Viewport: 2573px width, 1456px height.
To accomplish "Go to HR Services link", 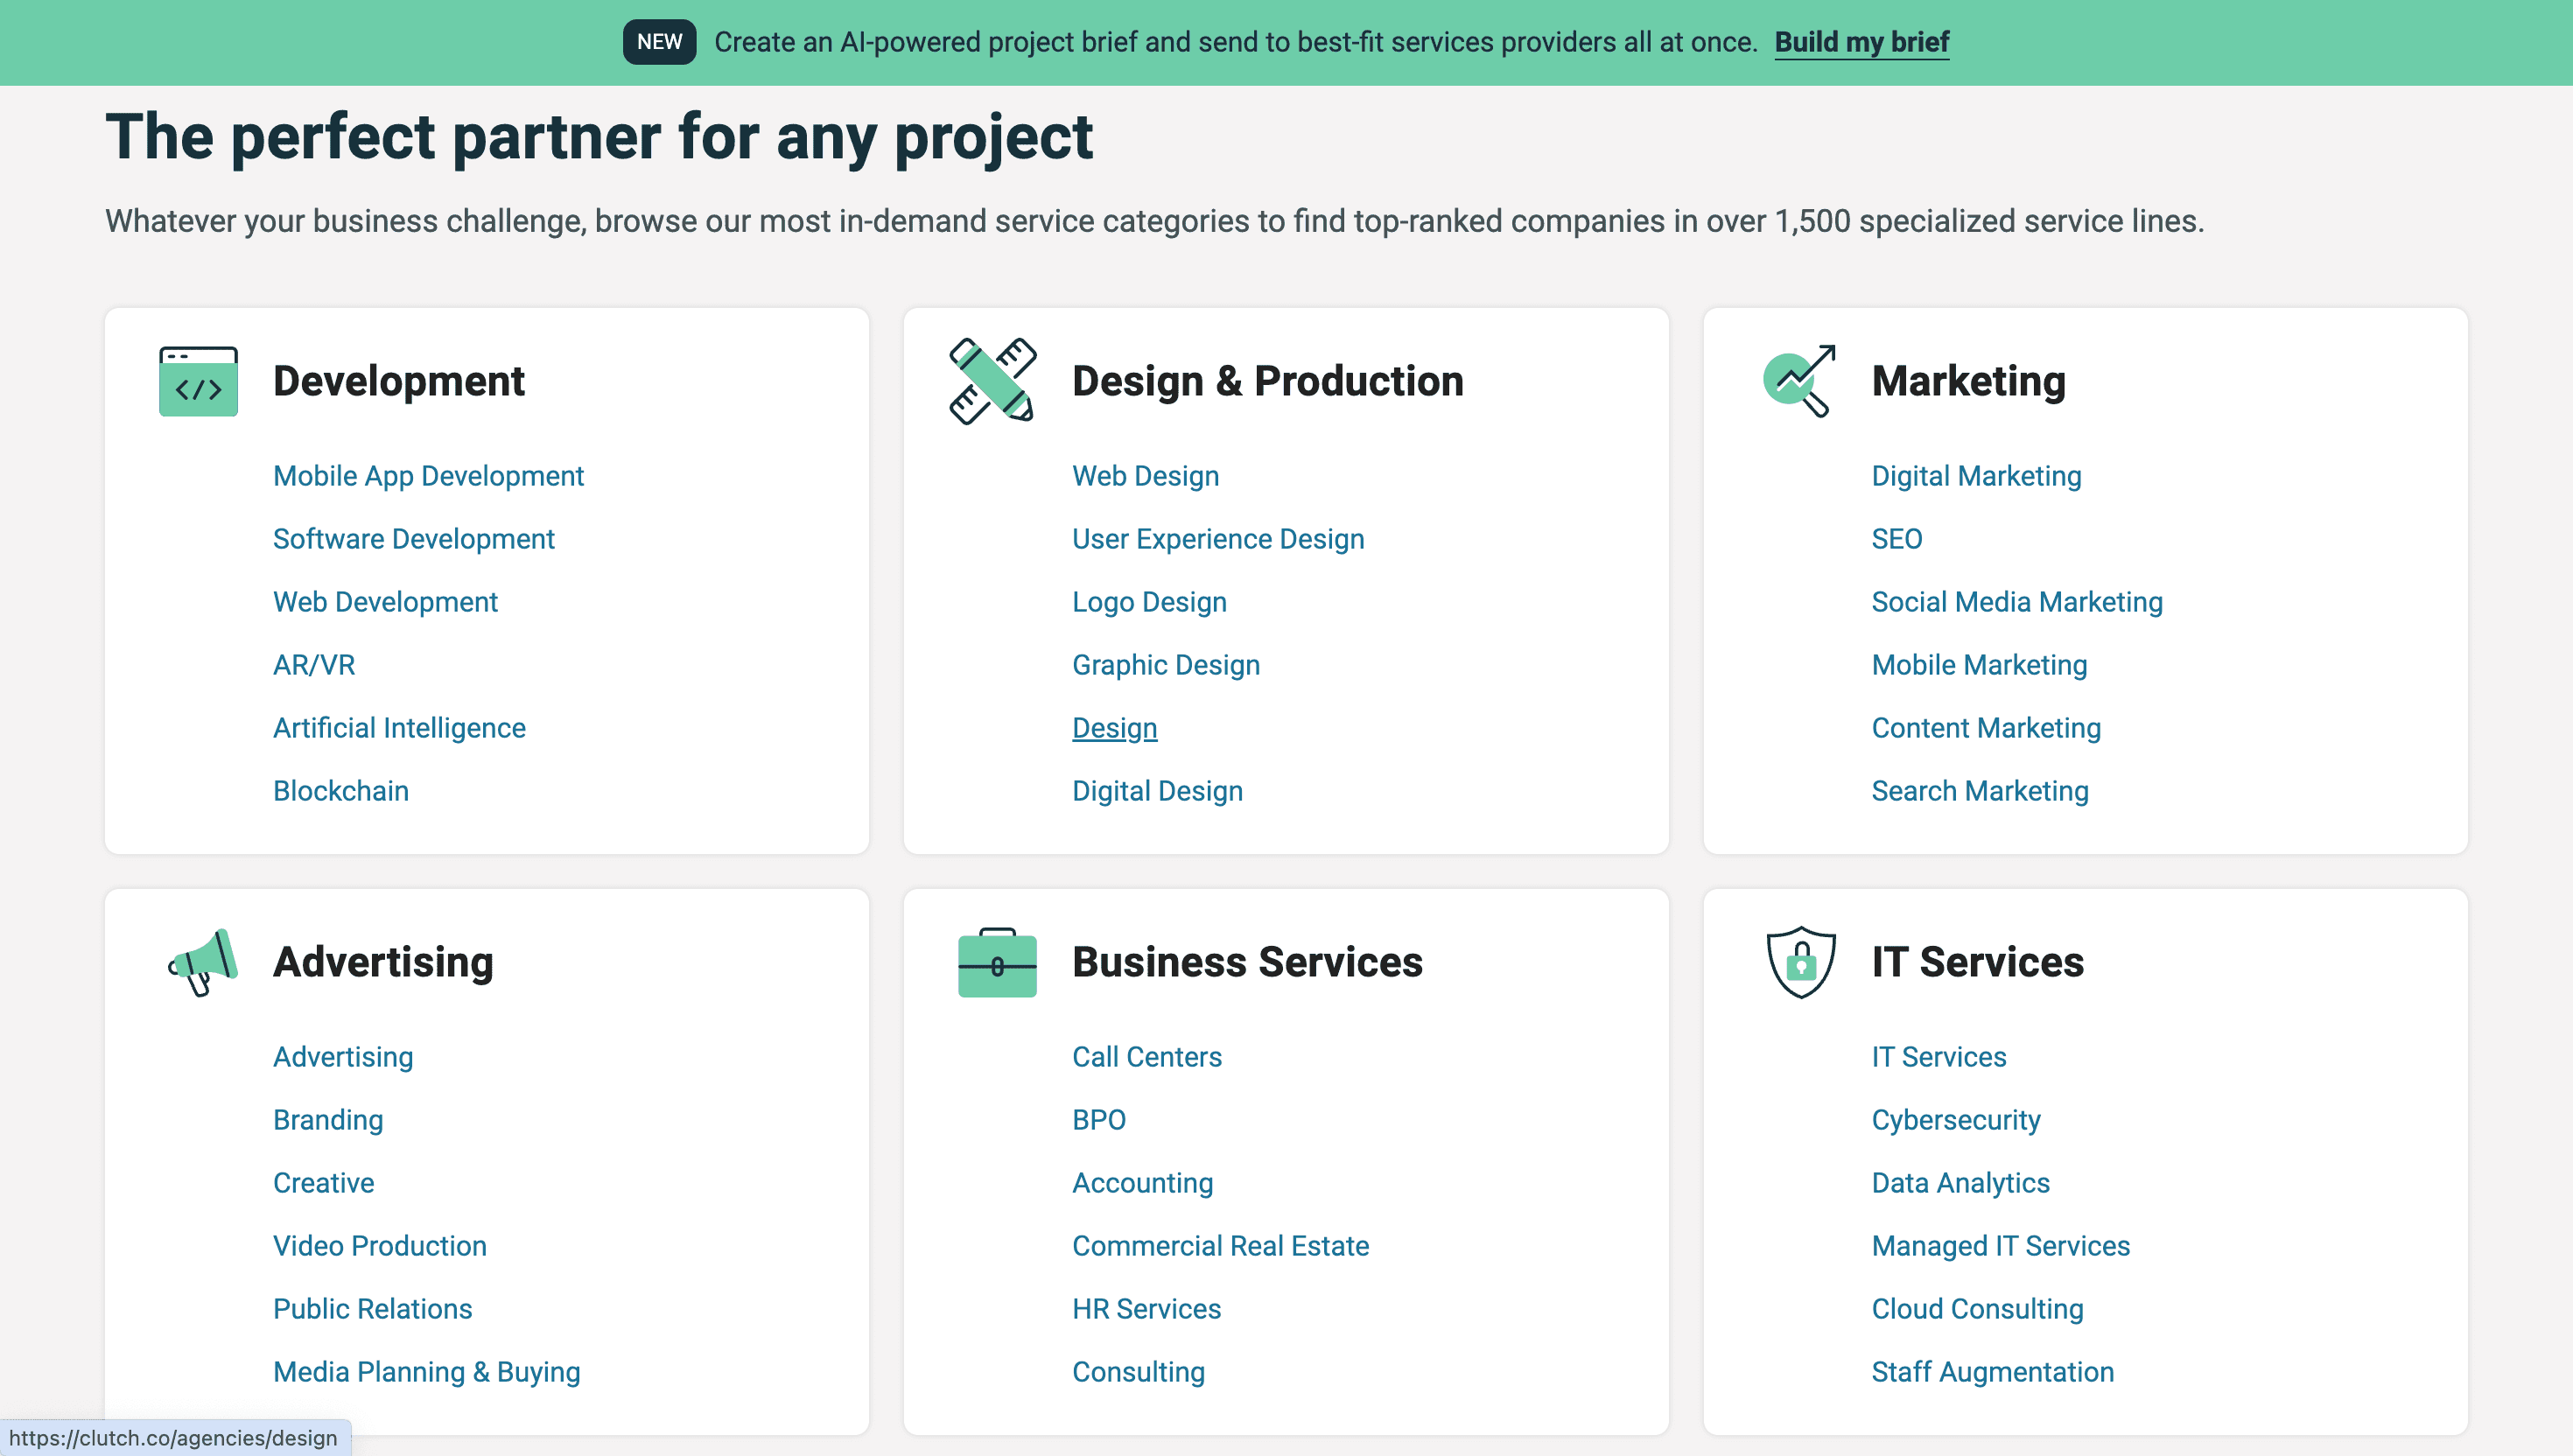I will tap(1146, 1309).
